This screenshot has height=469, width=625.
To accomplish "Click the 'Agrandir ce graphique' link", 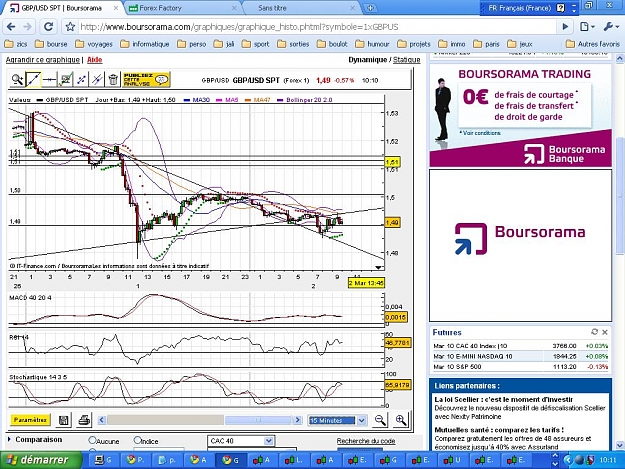I will point(43,60).
